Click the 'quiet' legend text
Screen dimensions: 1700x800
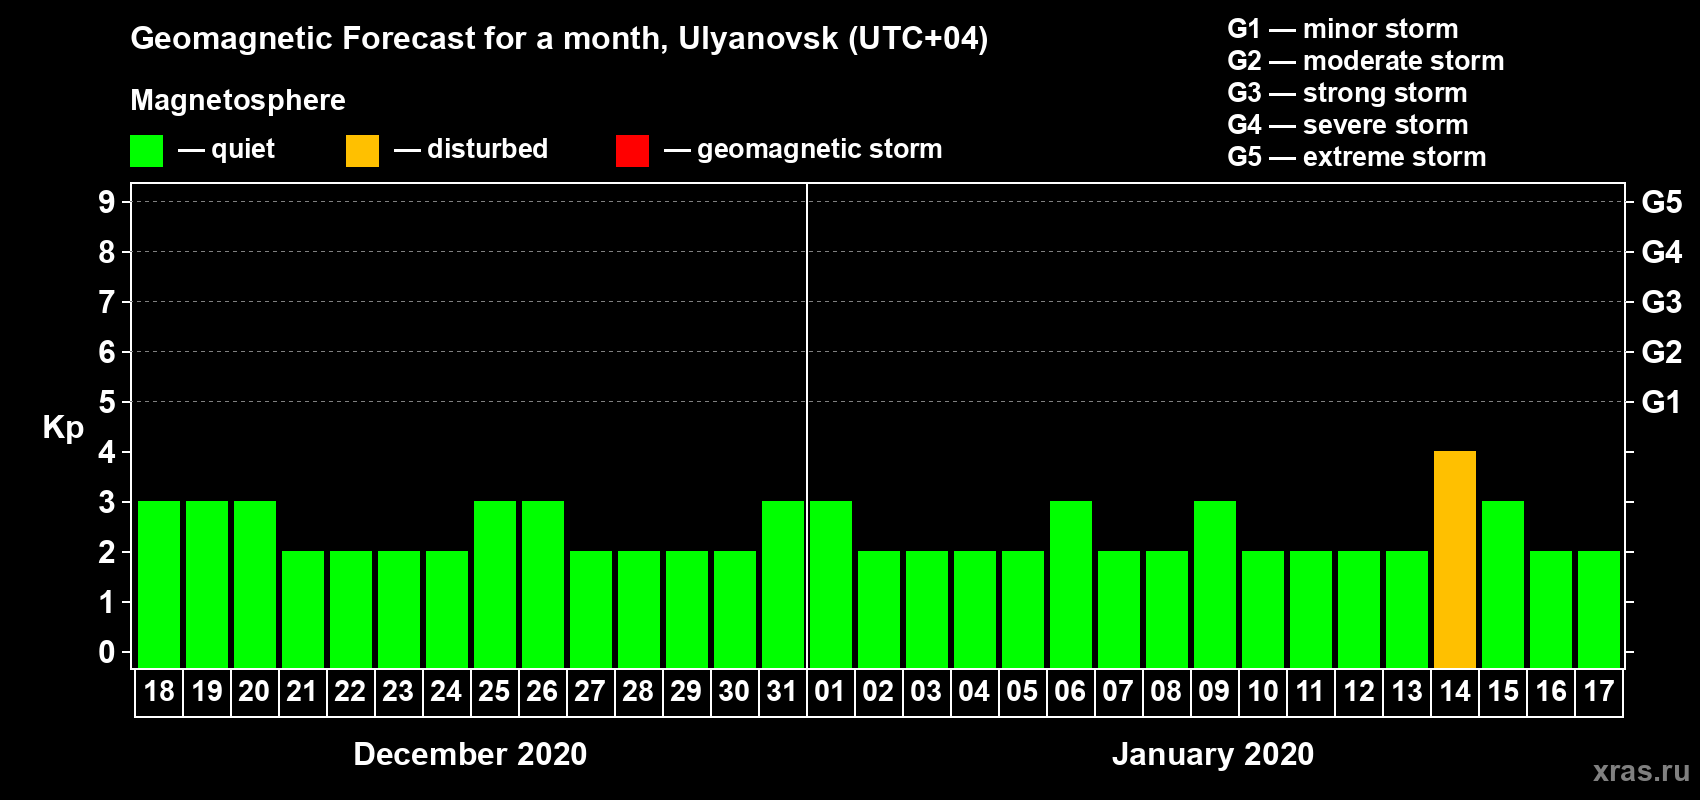coord(243,150)
